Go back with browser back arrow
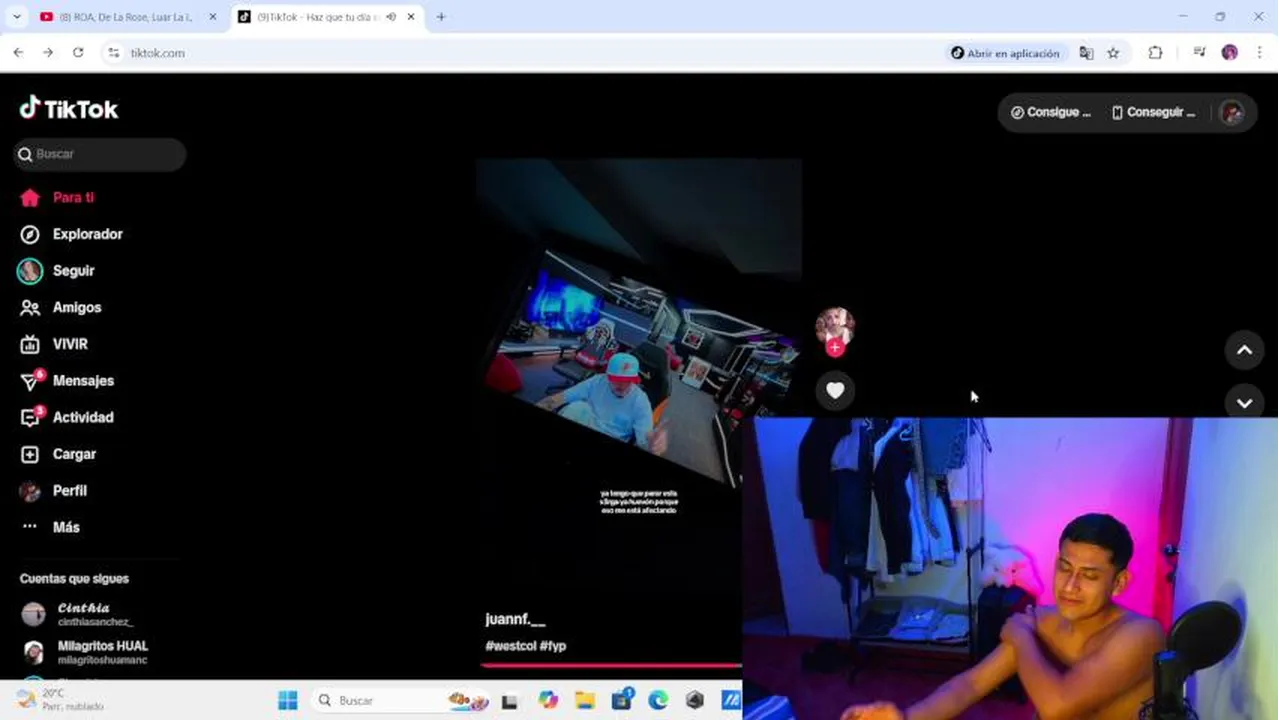Viewport: 1278px width, 720px height. click(18, 53)
